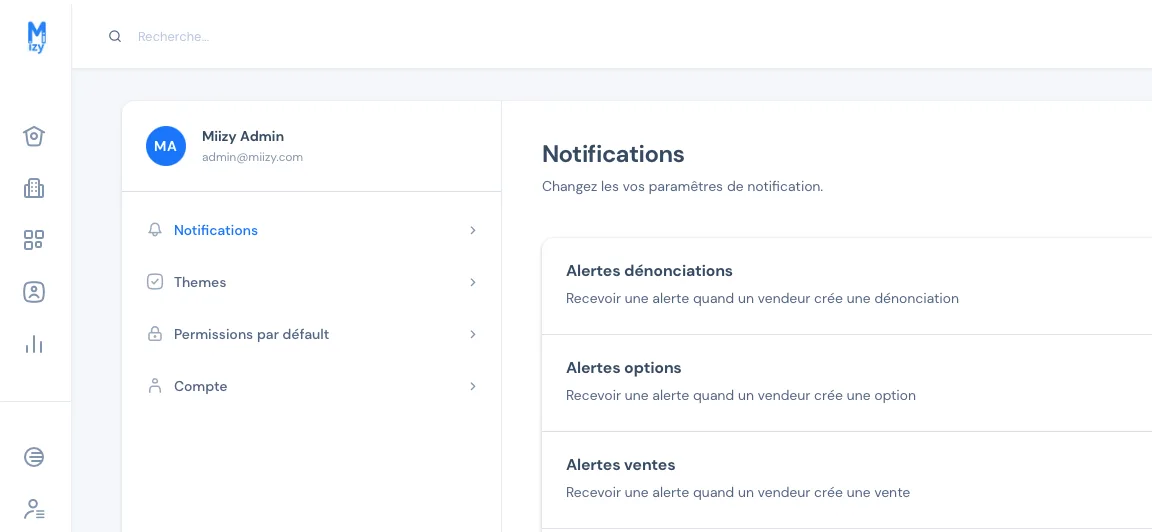Viewport: 1152px width, 532px height.
Task: Select the Themes settings menu item
Action: coord(312,282)
